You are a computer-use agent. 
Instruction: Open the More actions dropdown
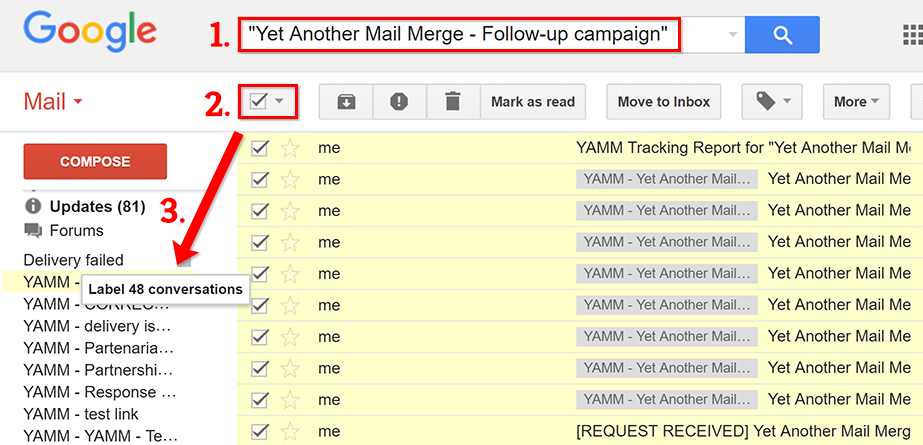click(856, 102)
